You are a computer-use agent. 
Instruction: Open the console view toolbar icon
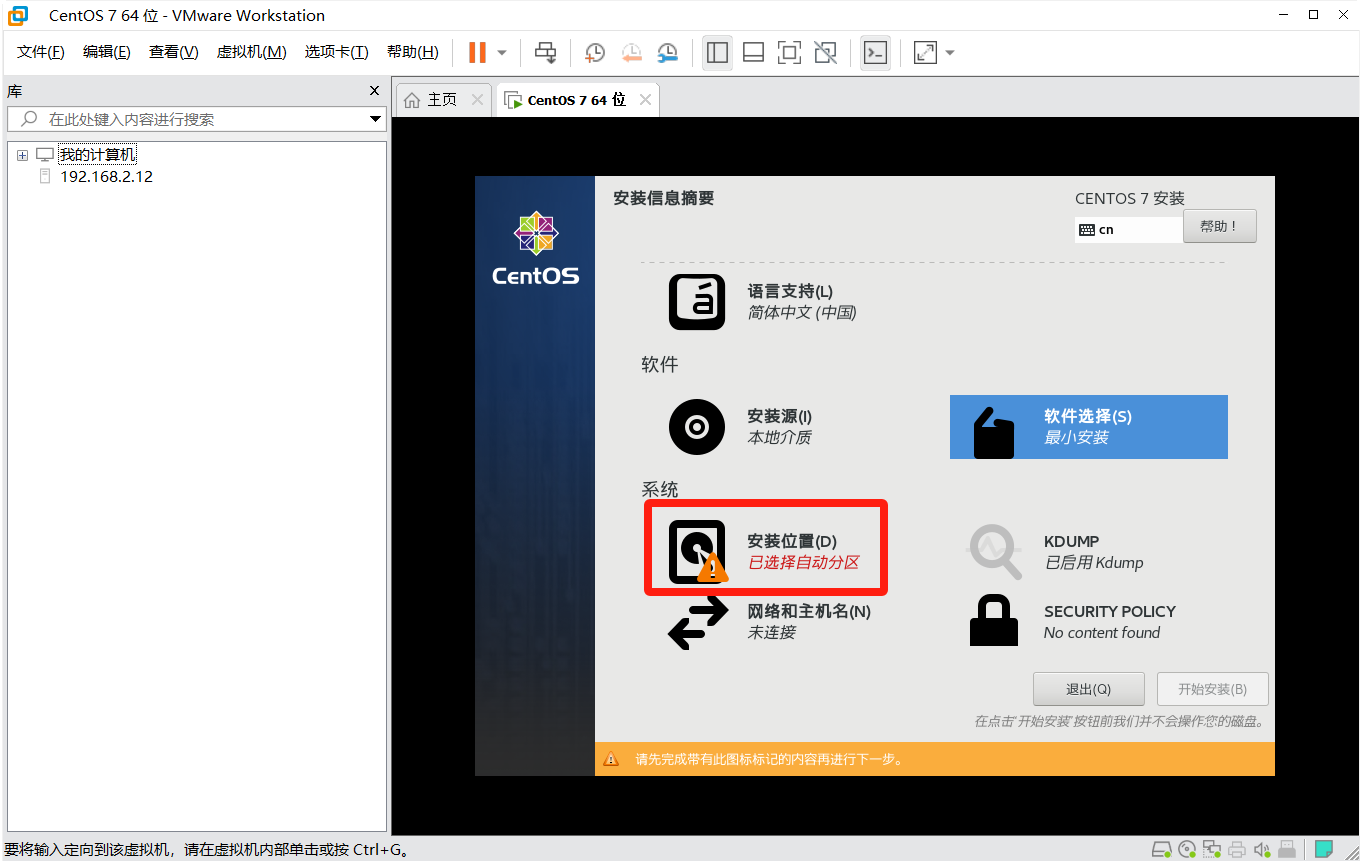click(875, 52)
